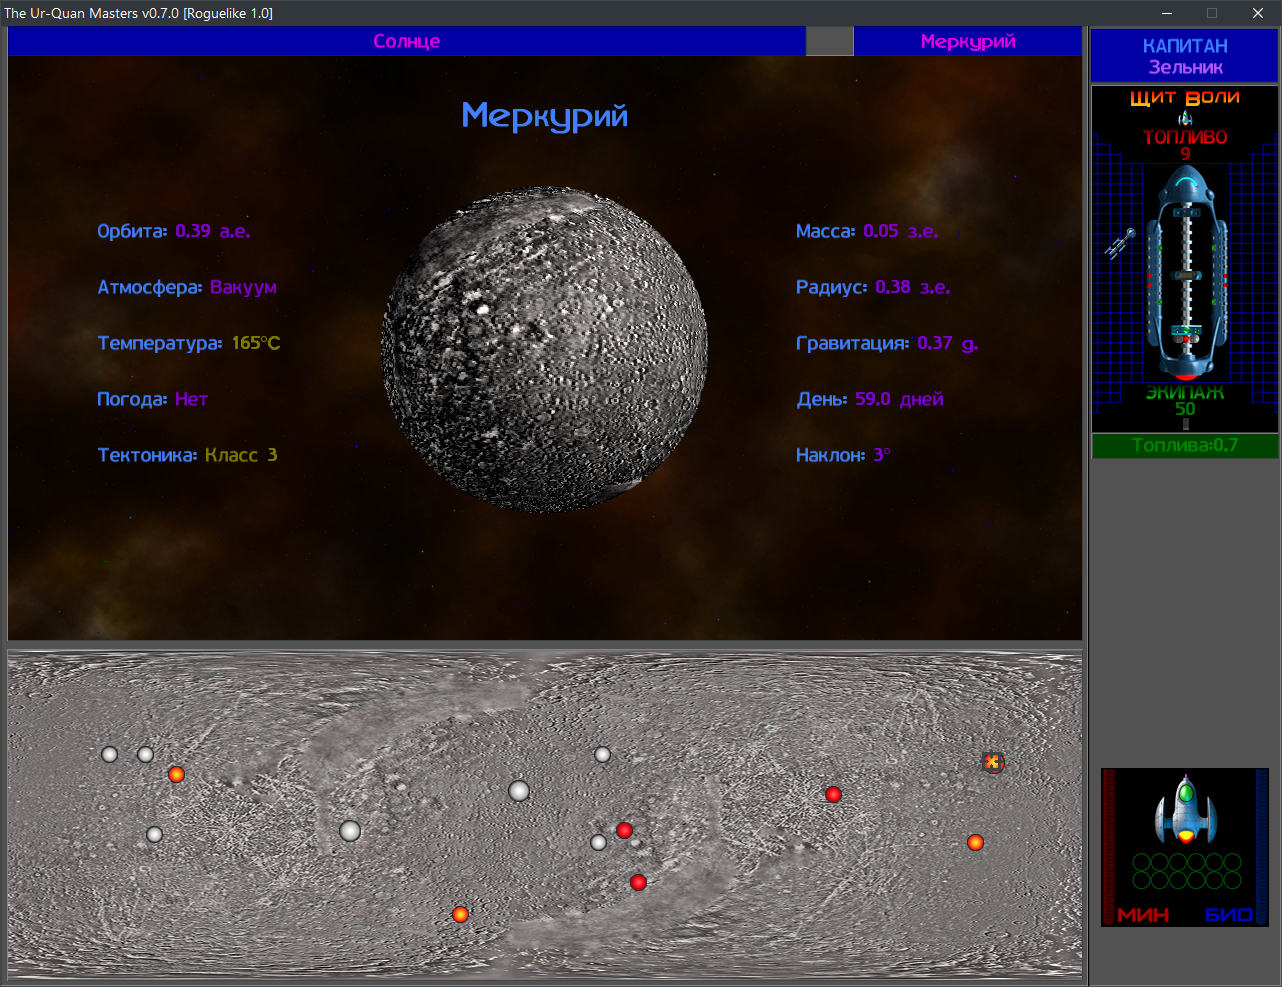This screenshot has width=1282, height=987.
Task: Select the Солнце tab in the top bar
Action: pos(406,41)
